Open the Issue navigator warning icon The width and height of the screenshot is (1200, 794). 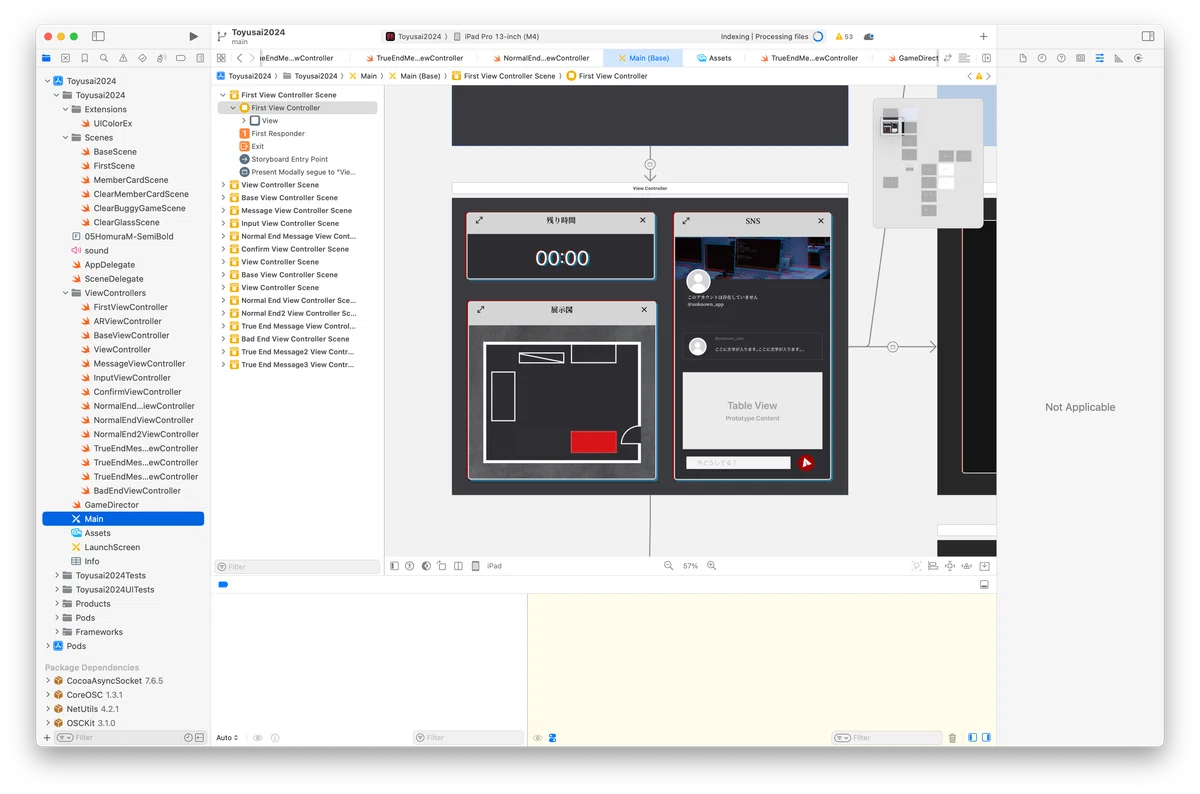point(123,58)
